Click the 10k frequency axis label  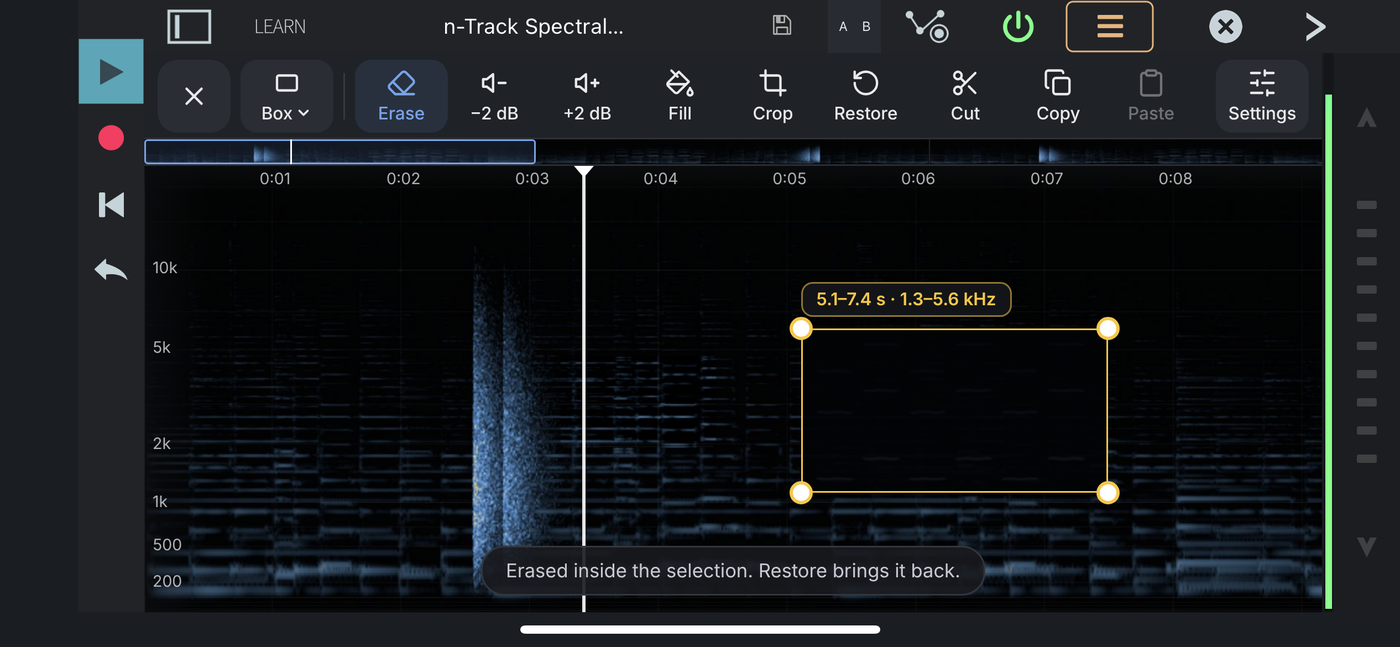pyautogui.click(x=165, y=268)
